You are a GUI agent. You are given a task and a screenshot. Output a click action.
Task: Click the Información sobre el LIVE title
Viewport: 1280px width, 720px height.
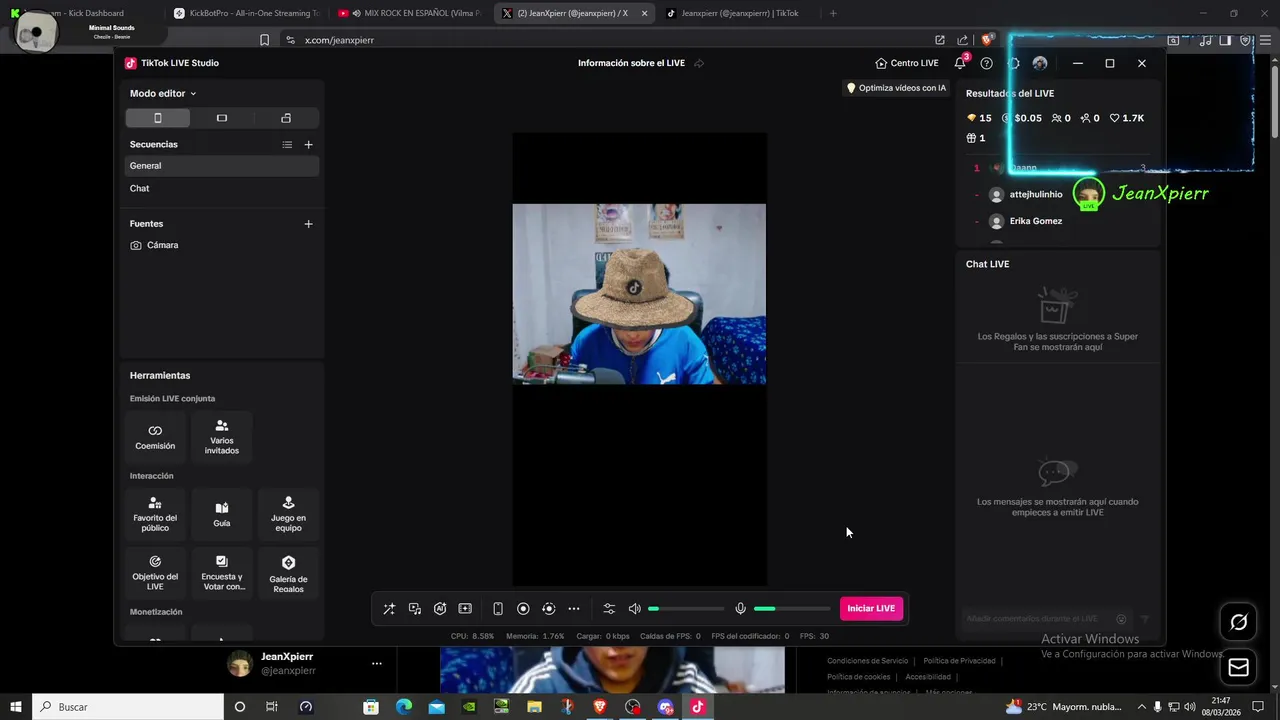point(631,63)
